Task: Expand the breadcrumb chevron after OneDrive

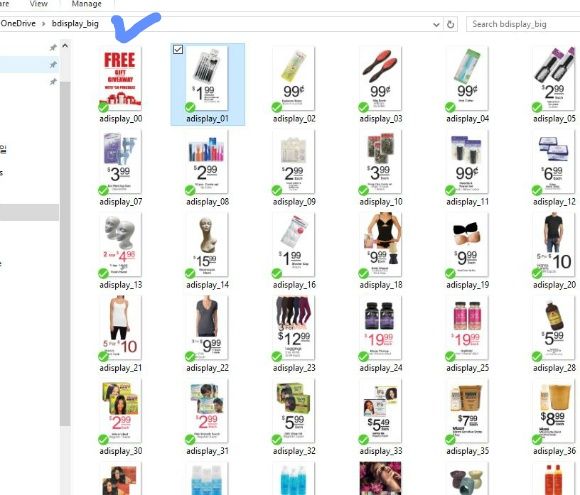Action: (44, 24)
